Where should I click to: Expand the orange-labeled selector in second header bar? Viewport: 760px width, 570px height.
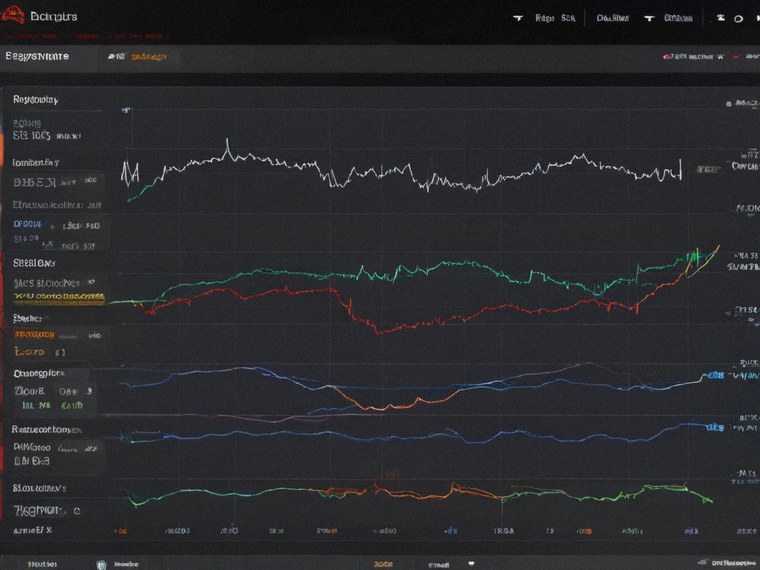click(149, 57)
